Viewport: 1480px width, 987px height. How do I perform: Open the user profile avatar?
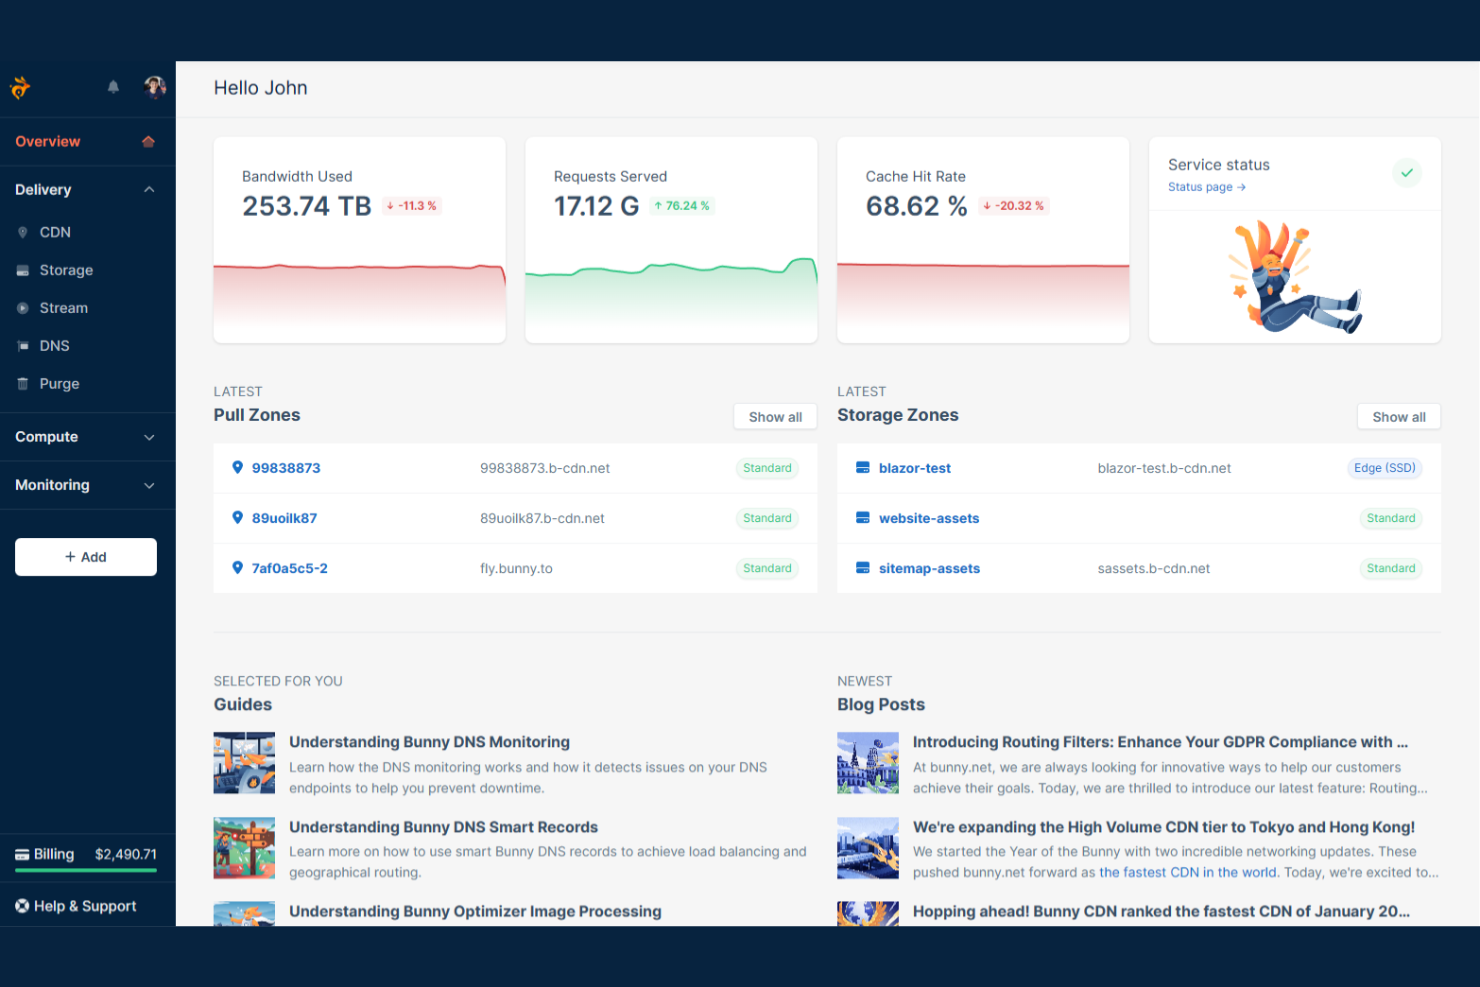tap(155, 87)
